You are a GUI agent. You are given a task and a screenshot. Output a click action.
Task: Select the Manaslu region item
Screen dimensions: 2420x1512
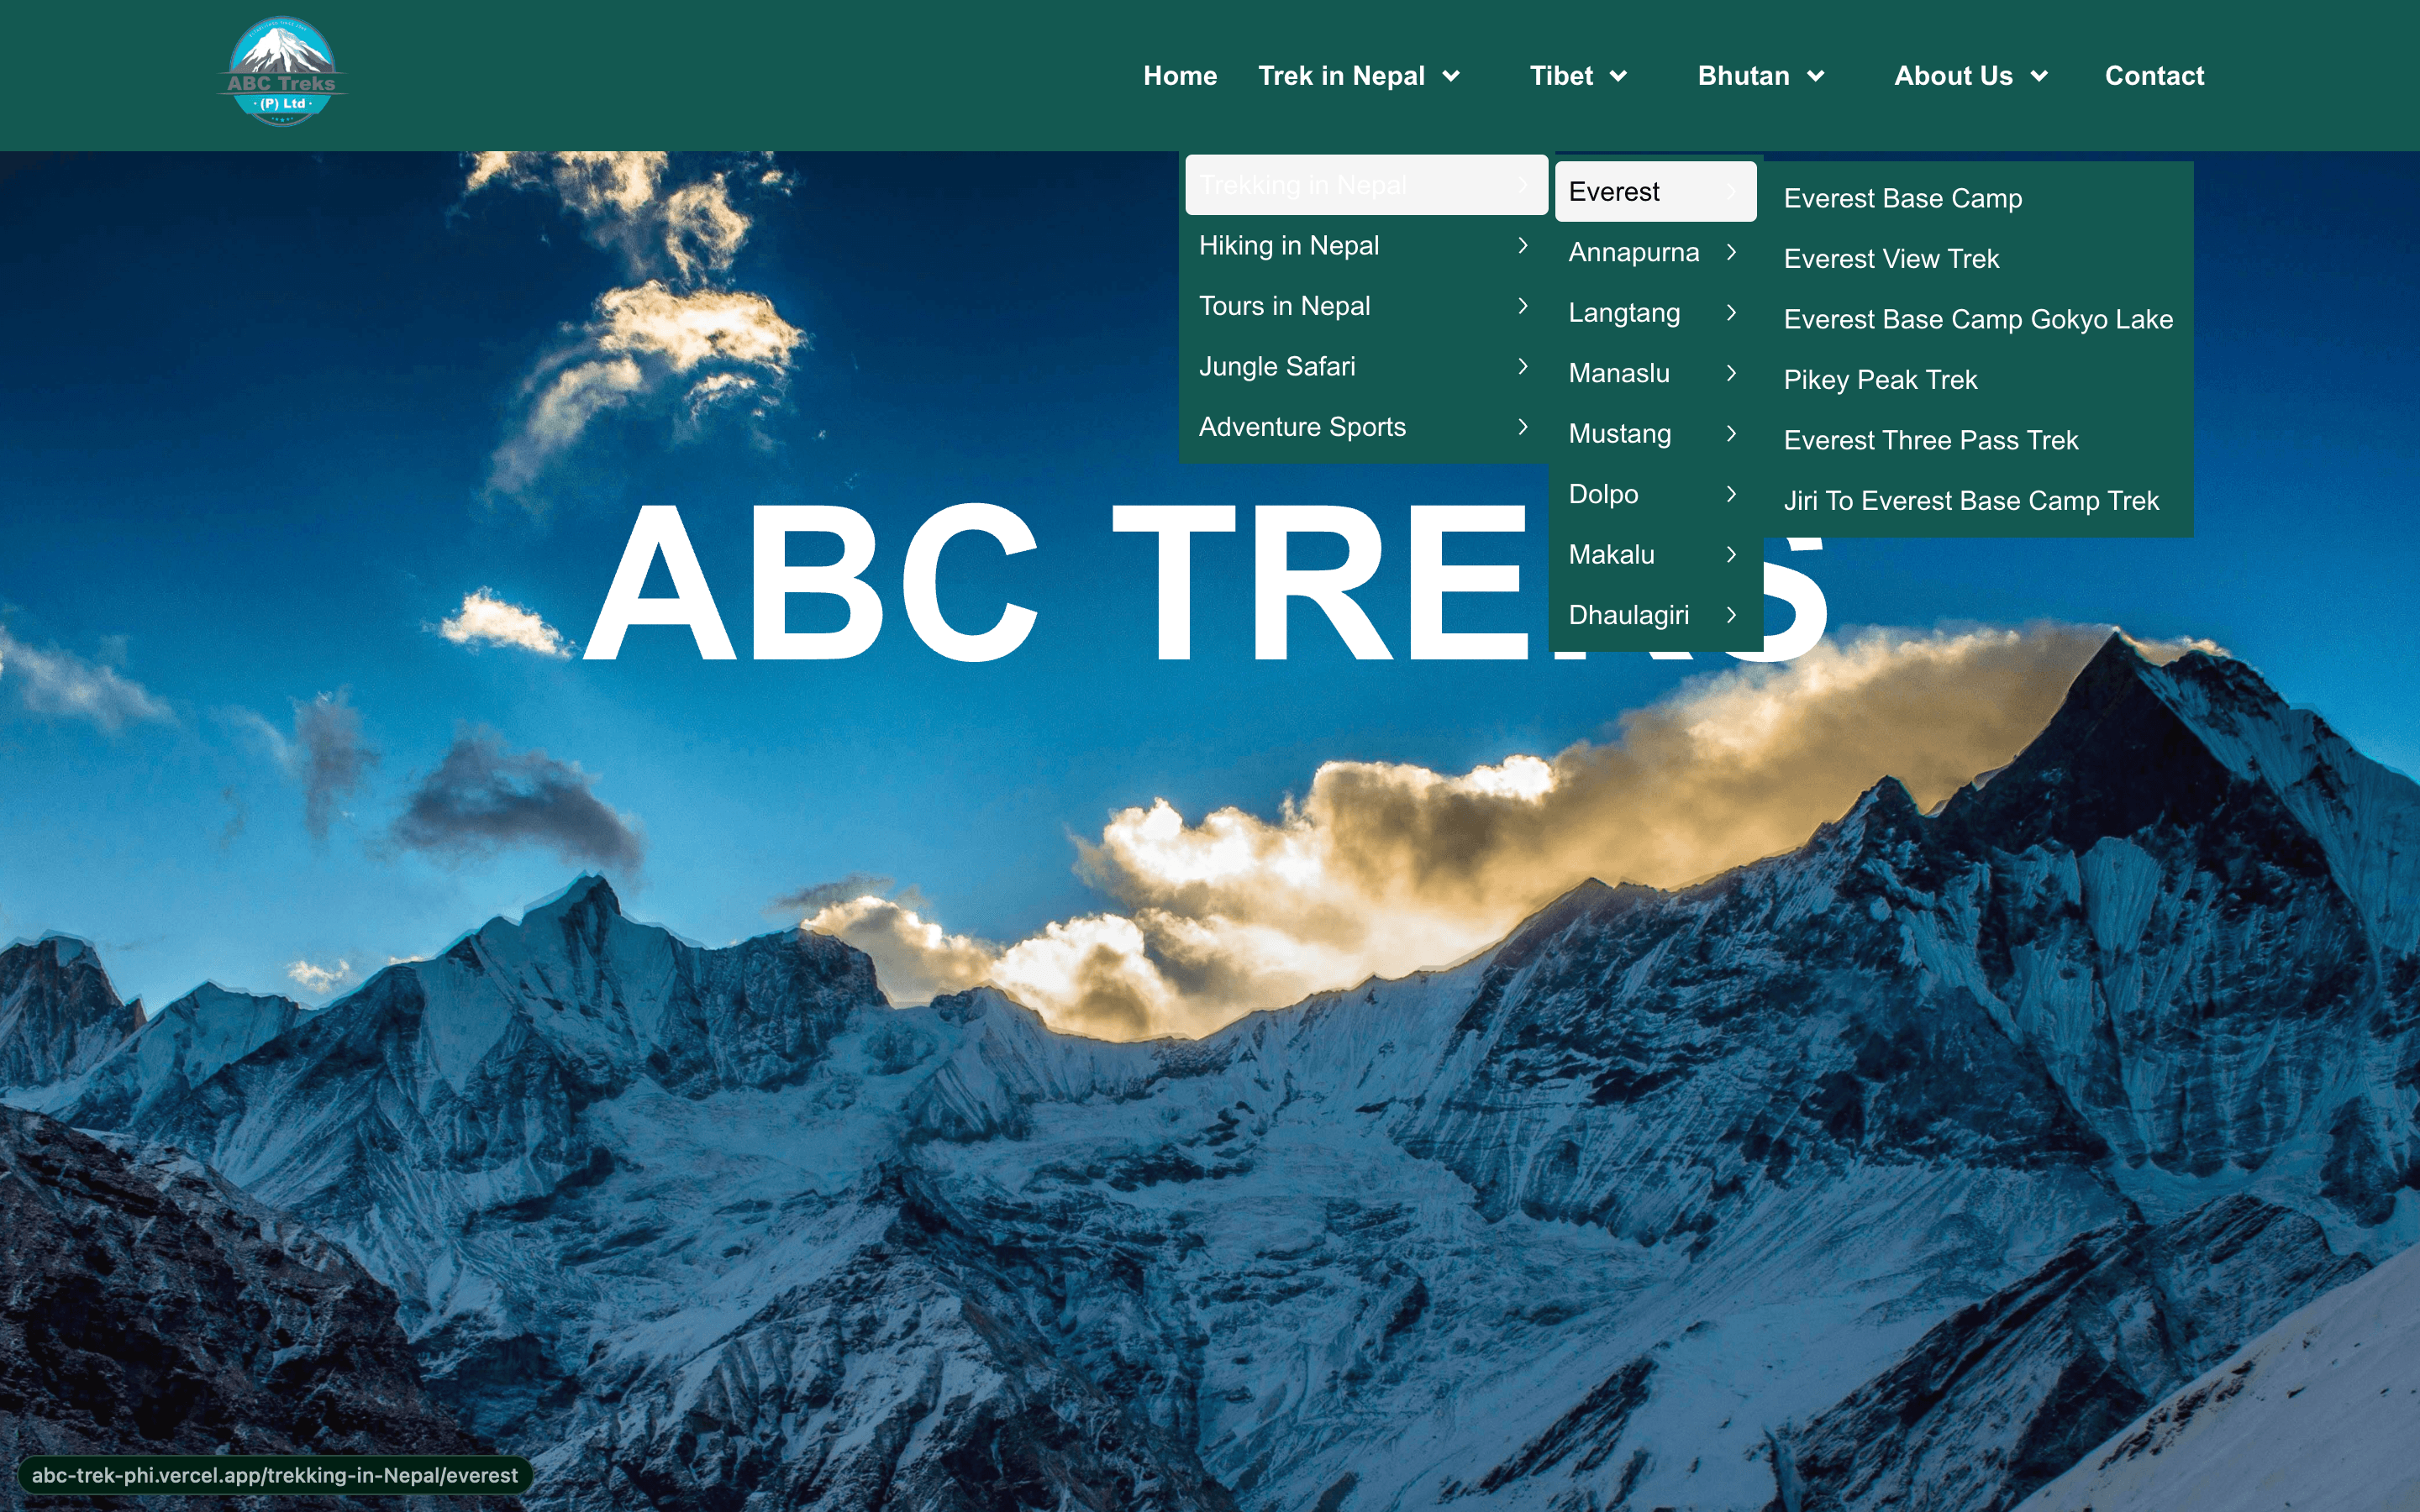(1655, 373)
